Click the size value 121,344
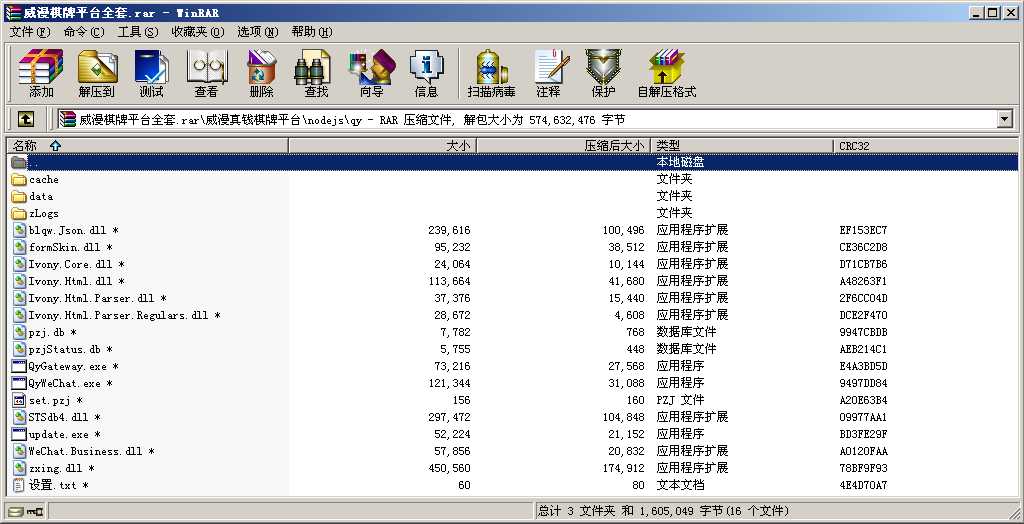Viewport: 1024px width, 524px height. [x=449, y=383]
